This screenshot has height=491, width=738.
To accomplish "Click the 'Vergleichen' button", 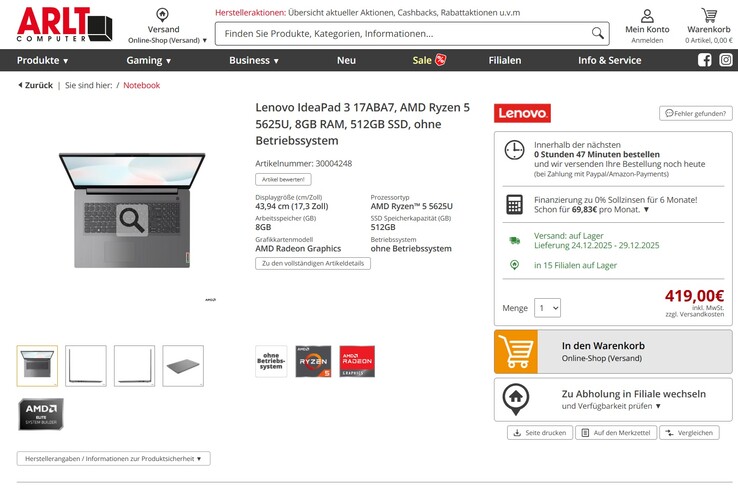I will [690, 433].
